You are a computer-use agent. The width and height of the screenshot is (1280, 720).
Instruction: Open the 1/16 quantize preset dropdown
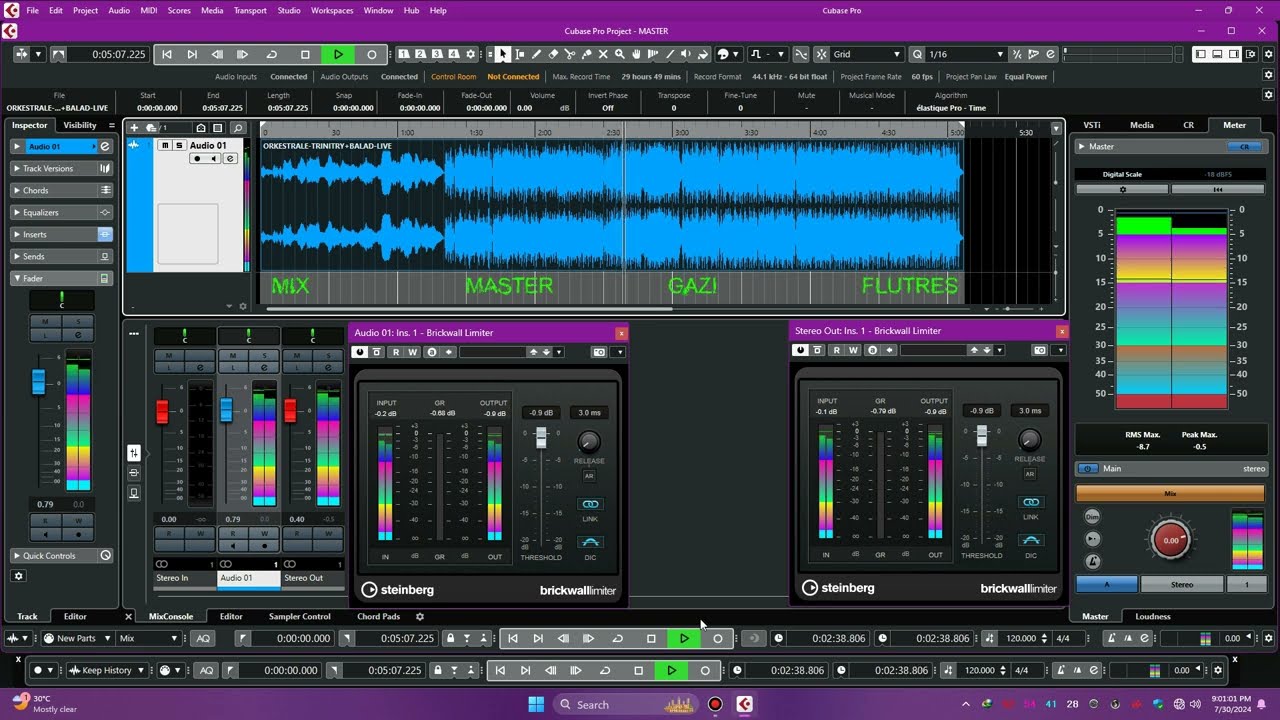coord(965,54)
